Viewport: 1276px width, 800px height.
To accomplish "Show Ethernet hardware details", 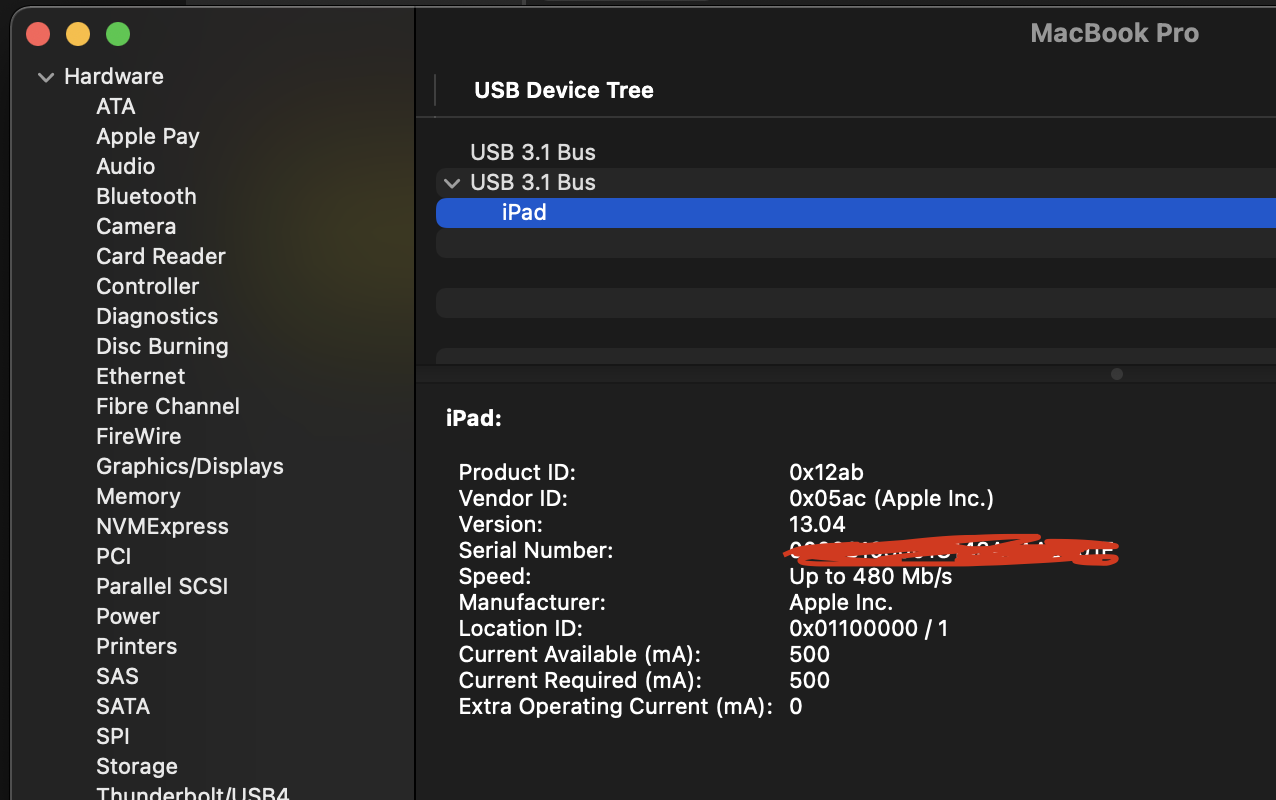I will [x=140, y=377].
